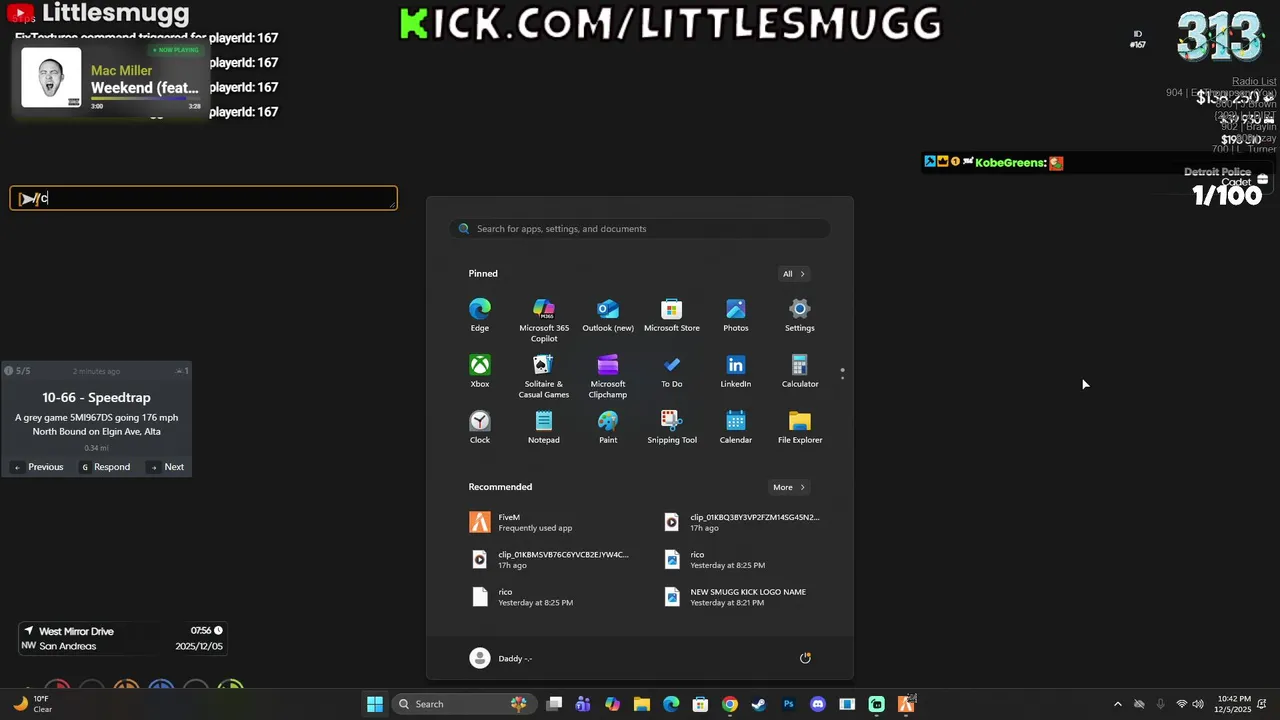Screen dimensions: 1280x720
Task: Launch Microsoft 365 Copilot pinned app
Action: click(544, 320)
